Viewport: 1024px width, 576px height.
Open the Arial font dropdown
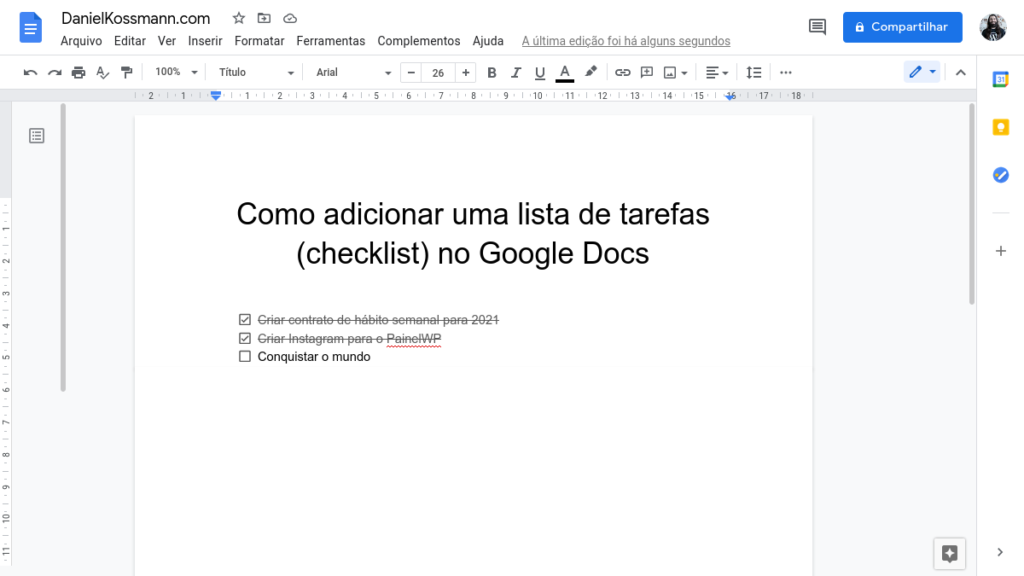pos(353,72)
